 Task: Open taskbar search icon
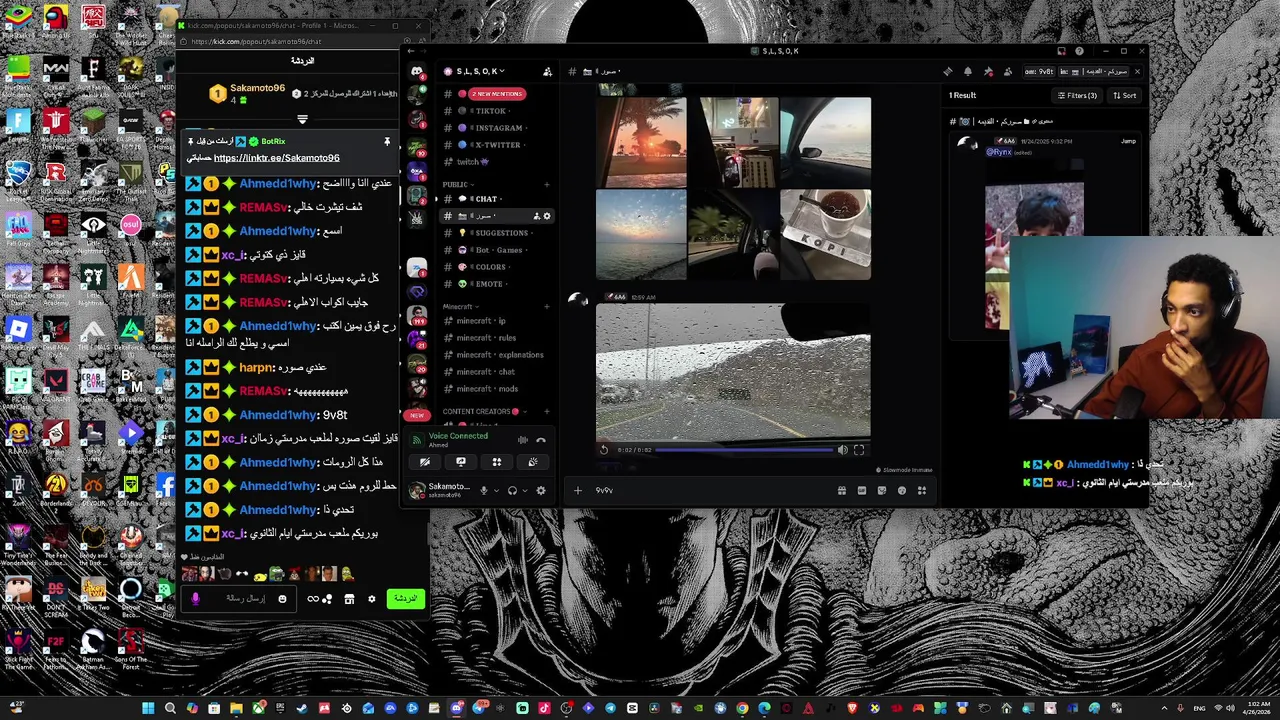170,708
